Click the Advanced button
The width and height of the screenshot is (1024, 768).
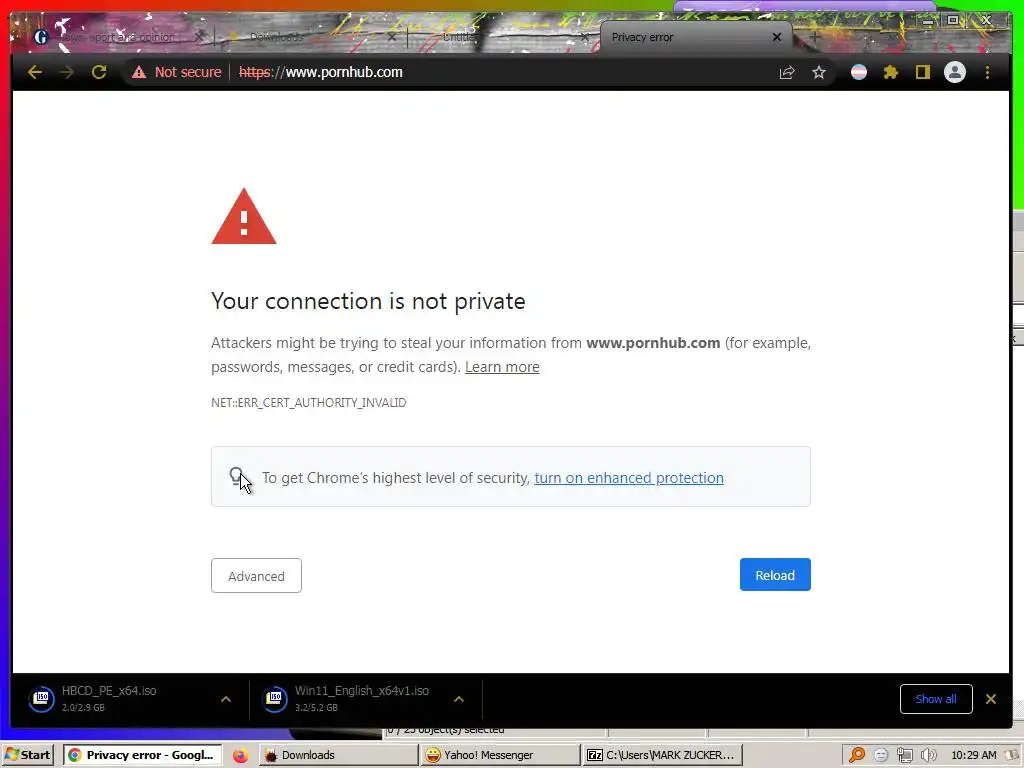point(256,575)
